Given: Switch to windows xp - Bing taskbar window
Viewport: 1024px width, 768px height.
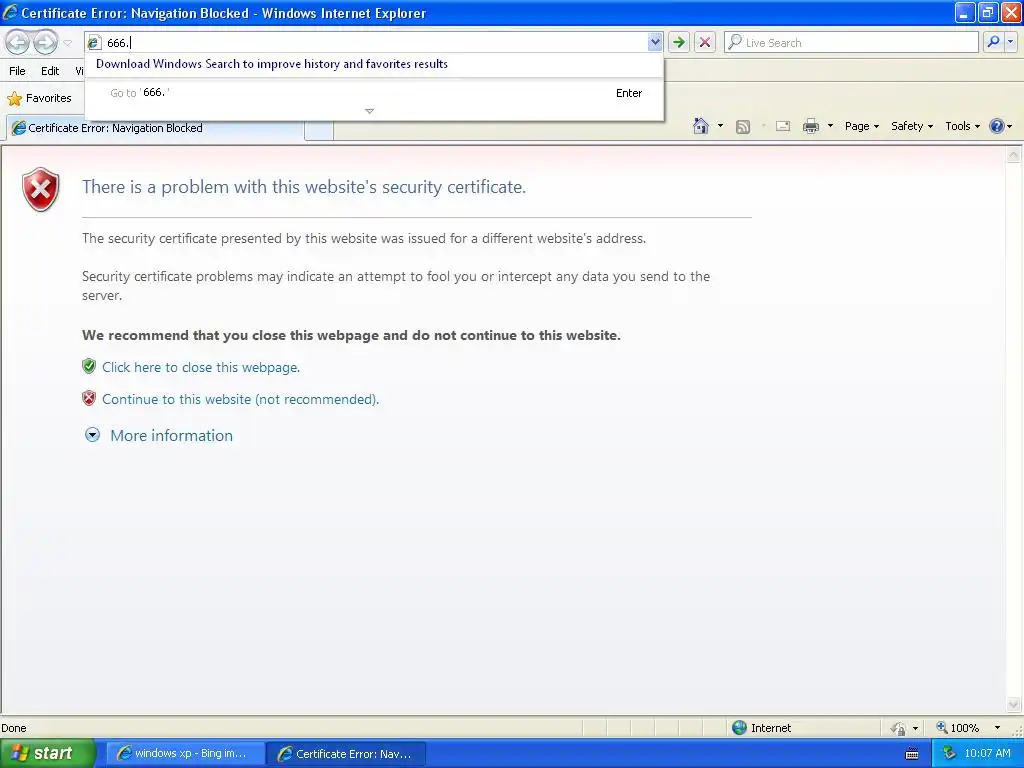Looking at the screenshot, I should pos(185,754).
